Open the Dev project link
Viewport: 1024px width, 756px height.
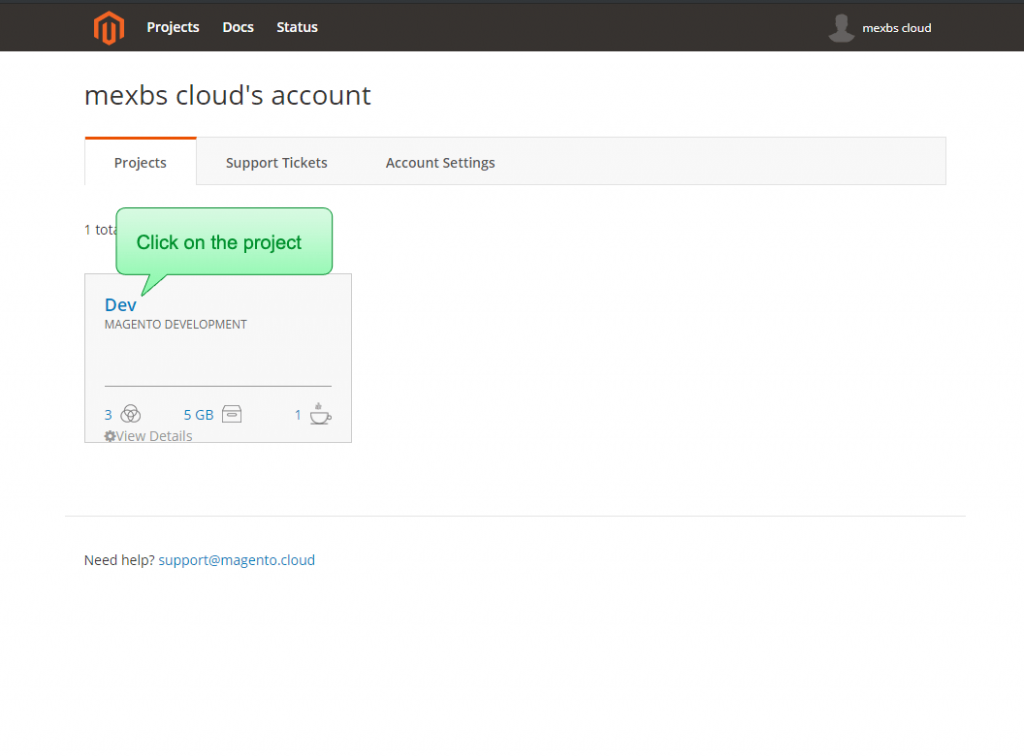click(120, 305)
